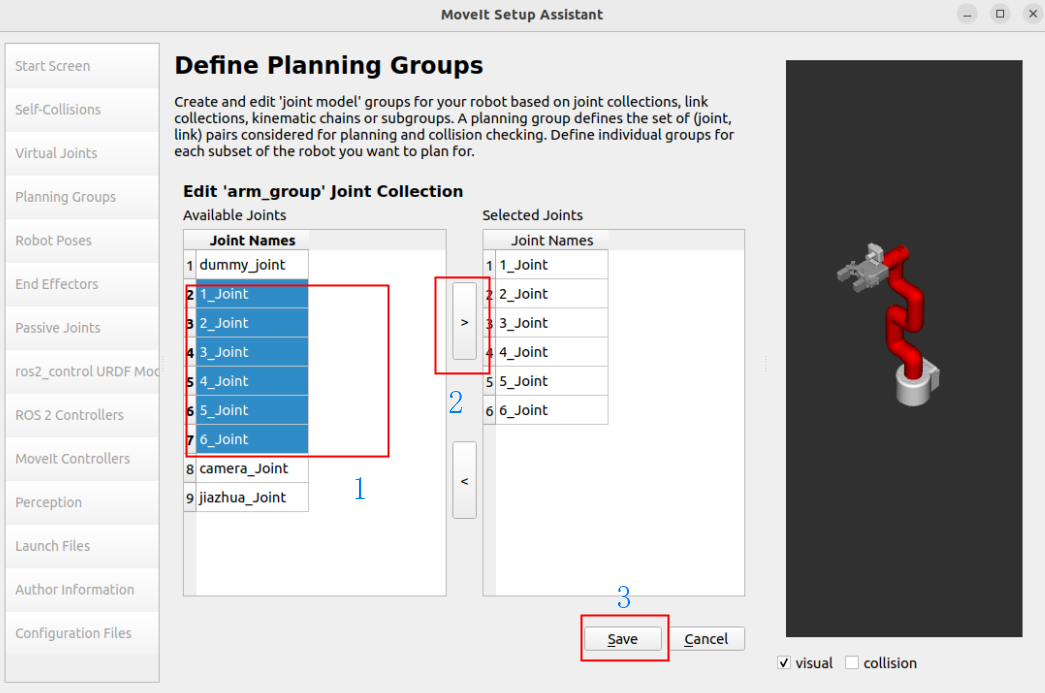
Task: Close the MoveIt Setup Assistant window
Action: [x=1033, y=14]
